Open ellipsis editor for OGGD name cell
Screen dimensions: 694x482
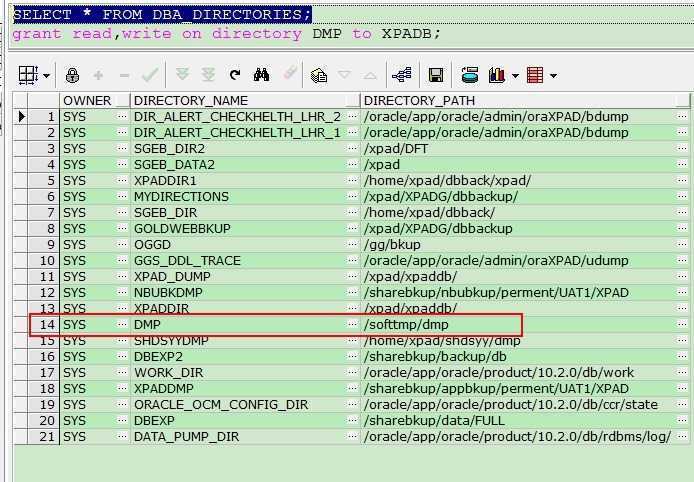click(x=352, y=244)
